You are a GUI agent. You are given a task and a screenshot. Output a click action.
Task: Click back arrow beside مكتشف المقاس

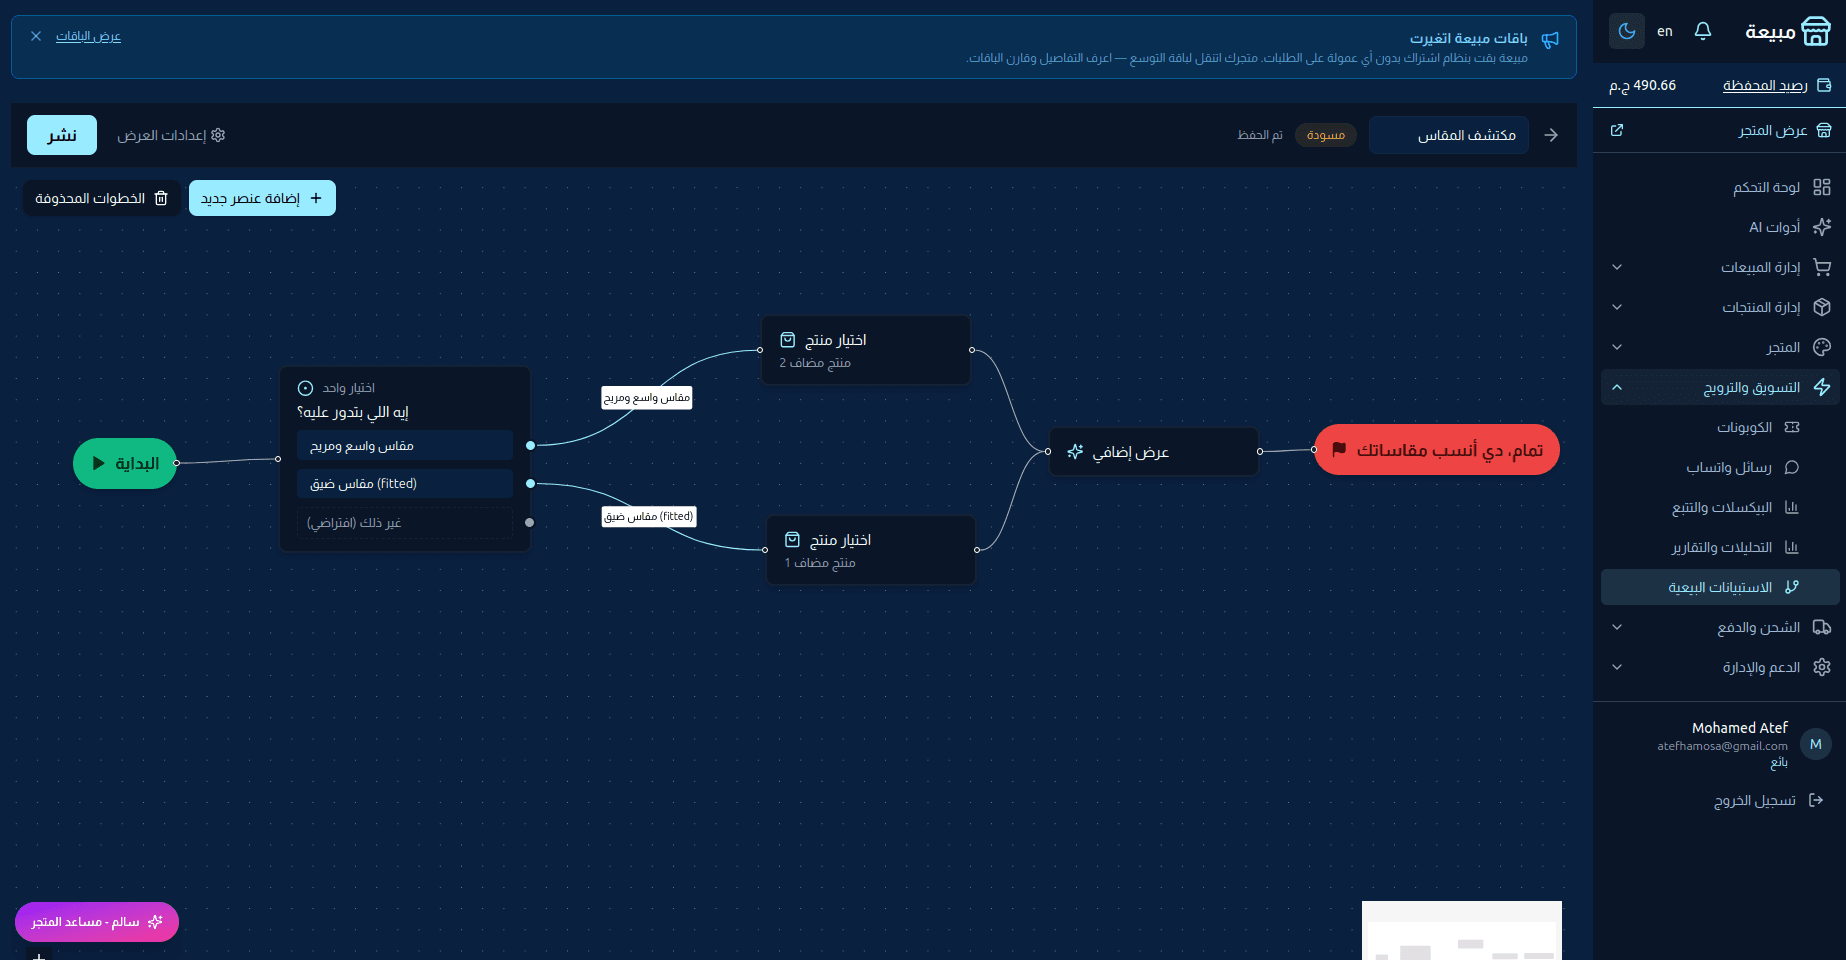tap(1551, 135)
